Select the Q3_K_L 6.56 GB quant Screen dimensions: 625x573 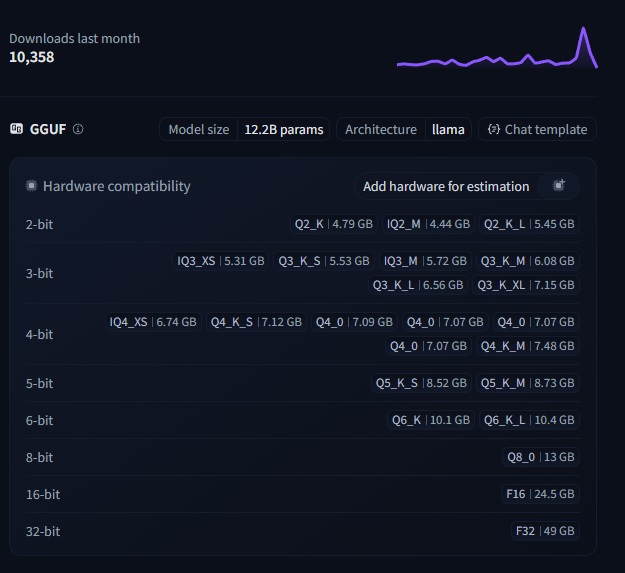click(x=418, y=285)
